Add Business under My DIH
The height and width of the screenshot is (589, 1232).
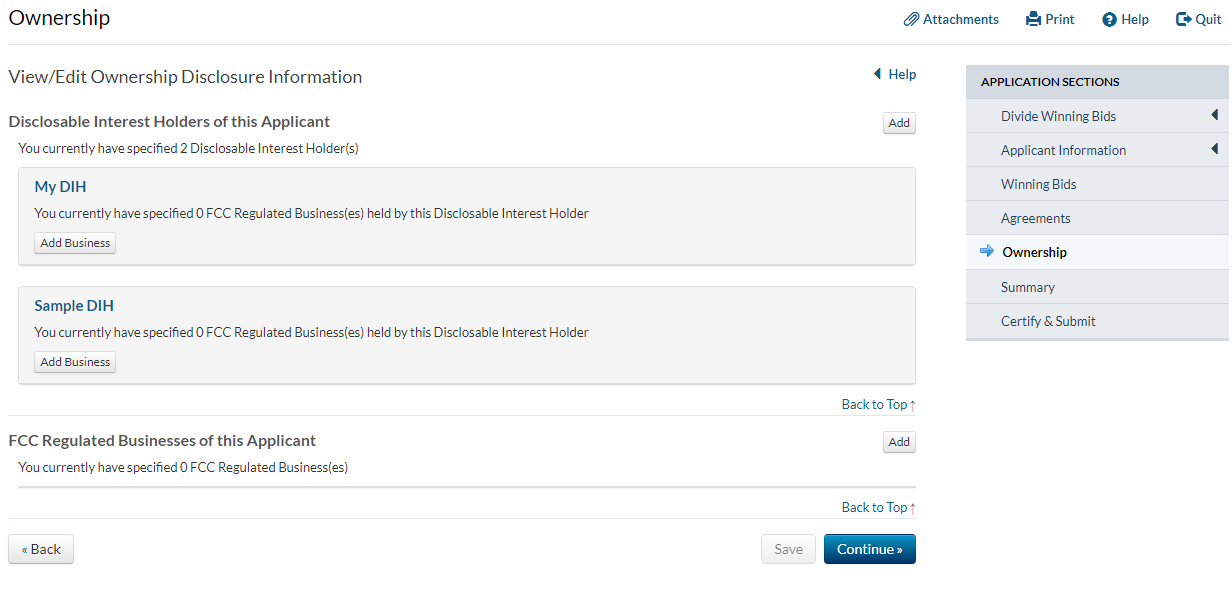[75, 243]
